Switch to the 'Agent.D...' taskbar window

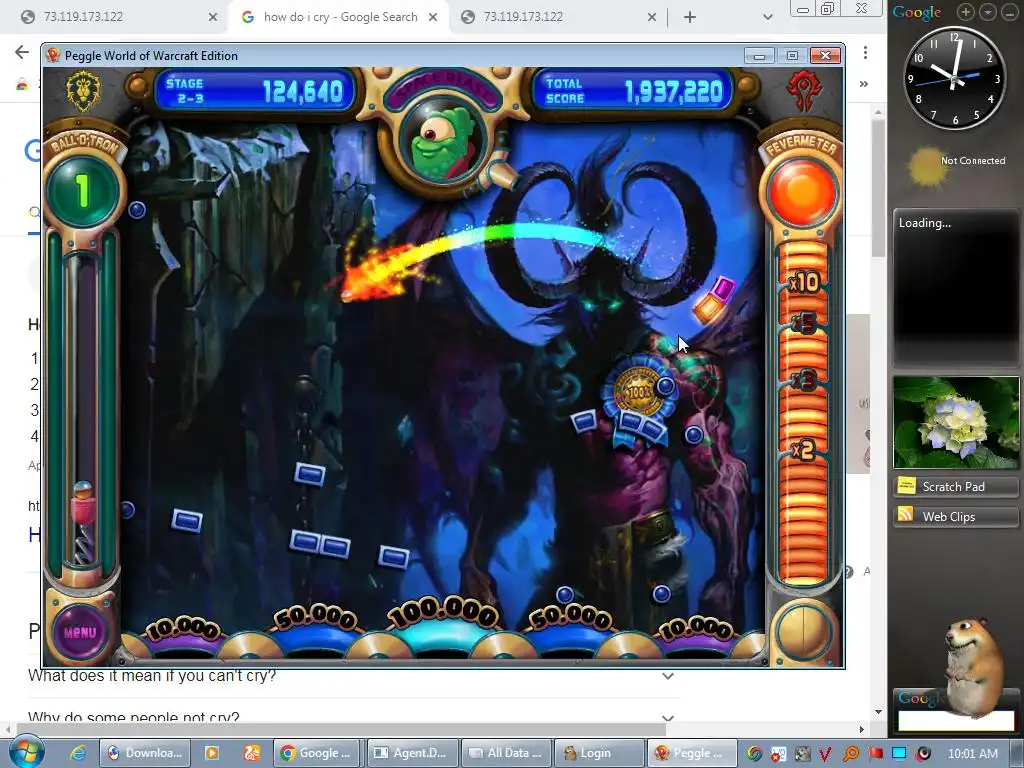(x=412, y=753)
